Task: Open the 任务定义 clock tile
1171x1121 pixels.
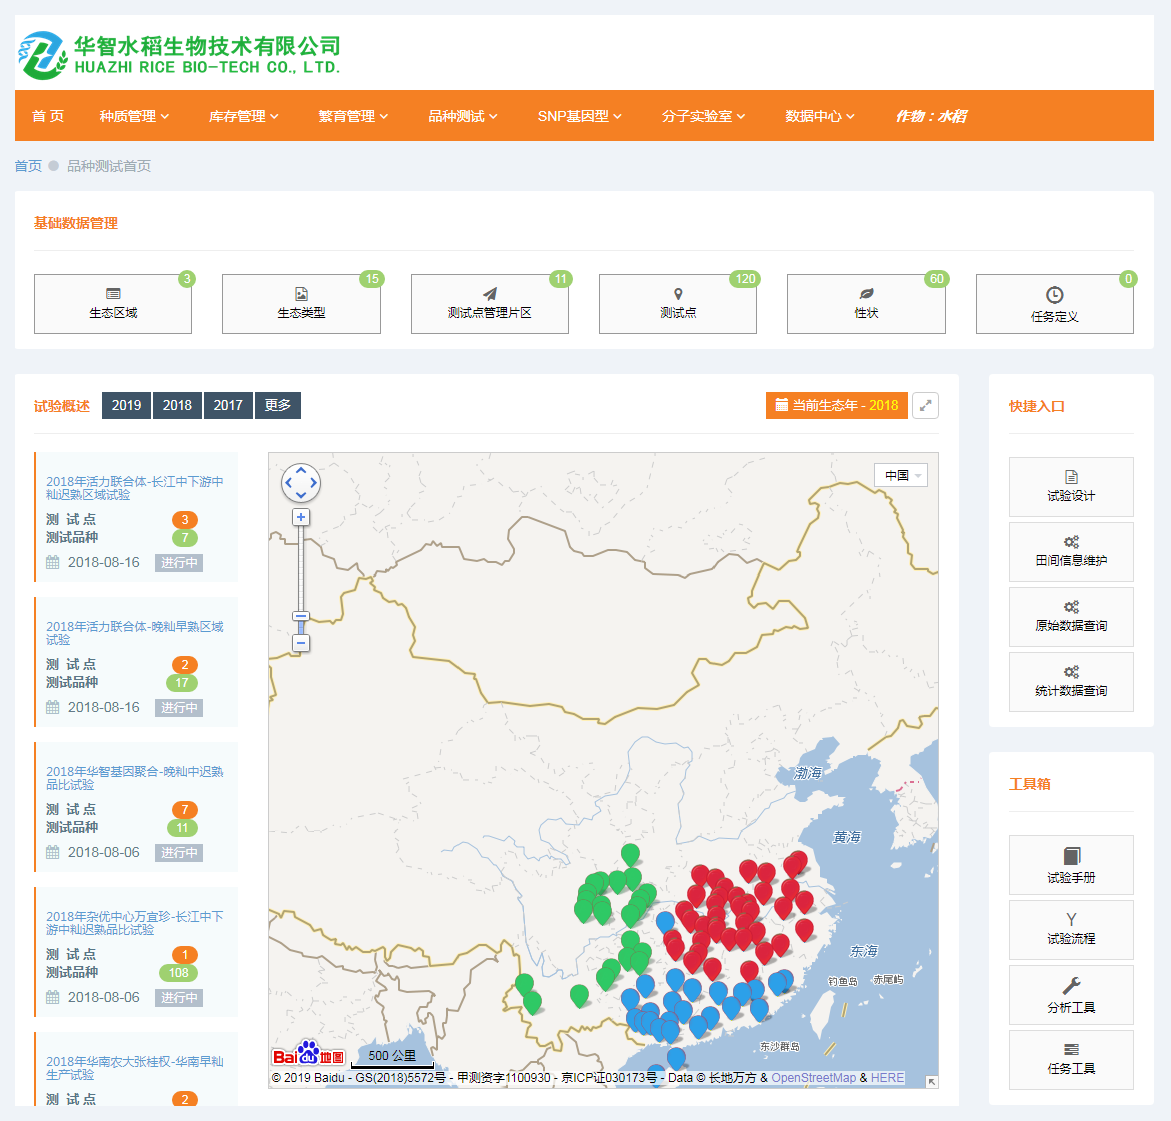Action: click(x=1054, y=304)
